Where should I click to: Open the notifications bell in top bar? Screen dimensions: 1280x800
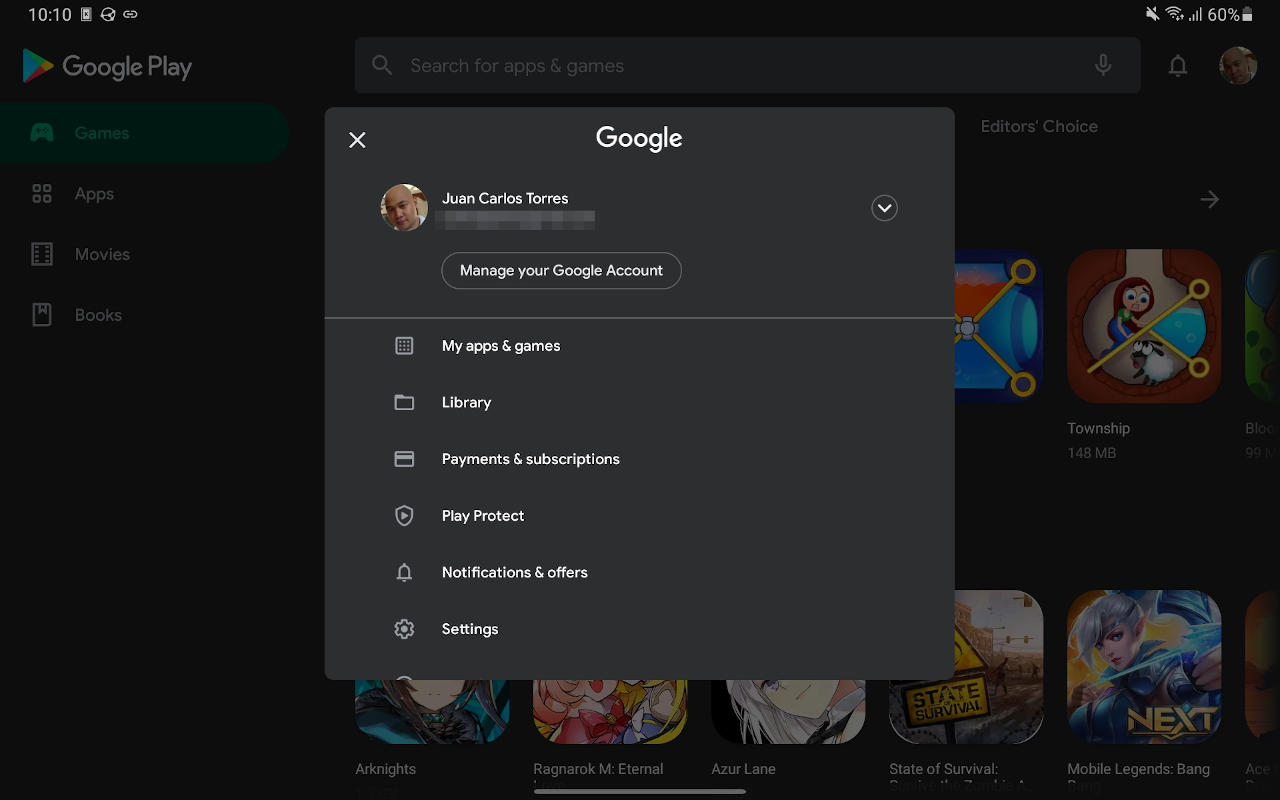tap(1178, 66)
